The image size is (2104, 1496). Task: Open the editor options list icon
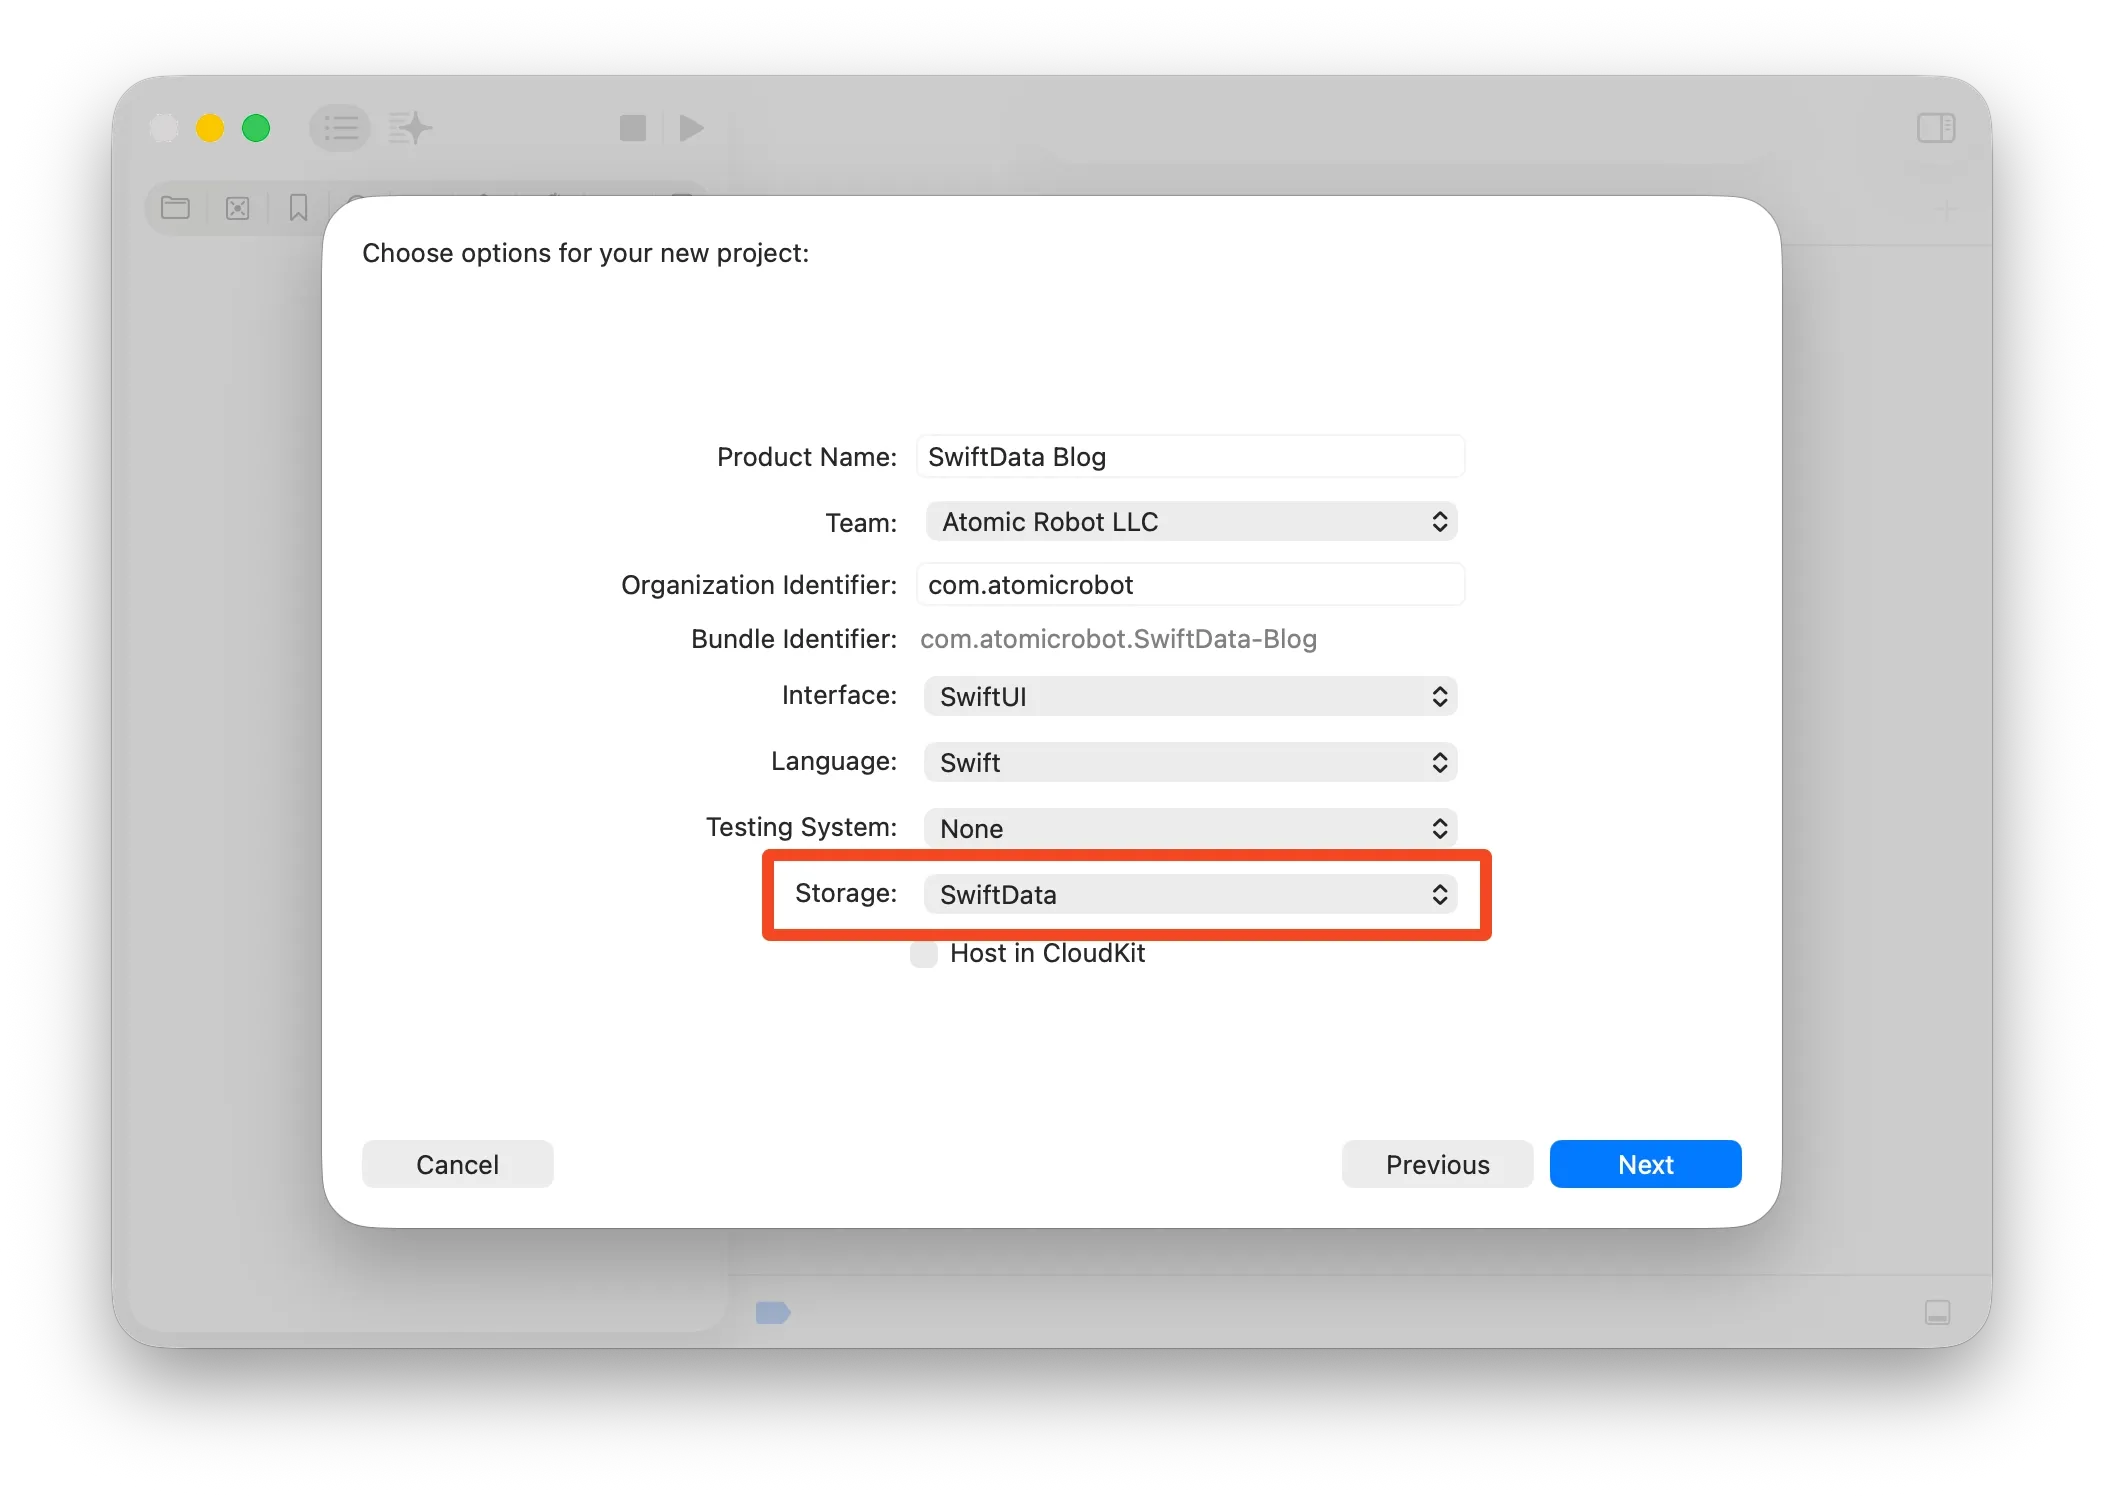[x=340, y=128]
